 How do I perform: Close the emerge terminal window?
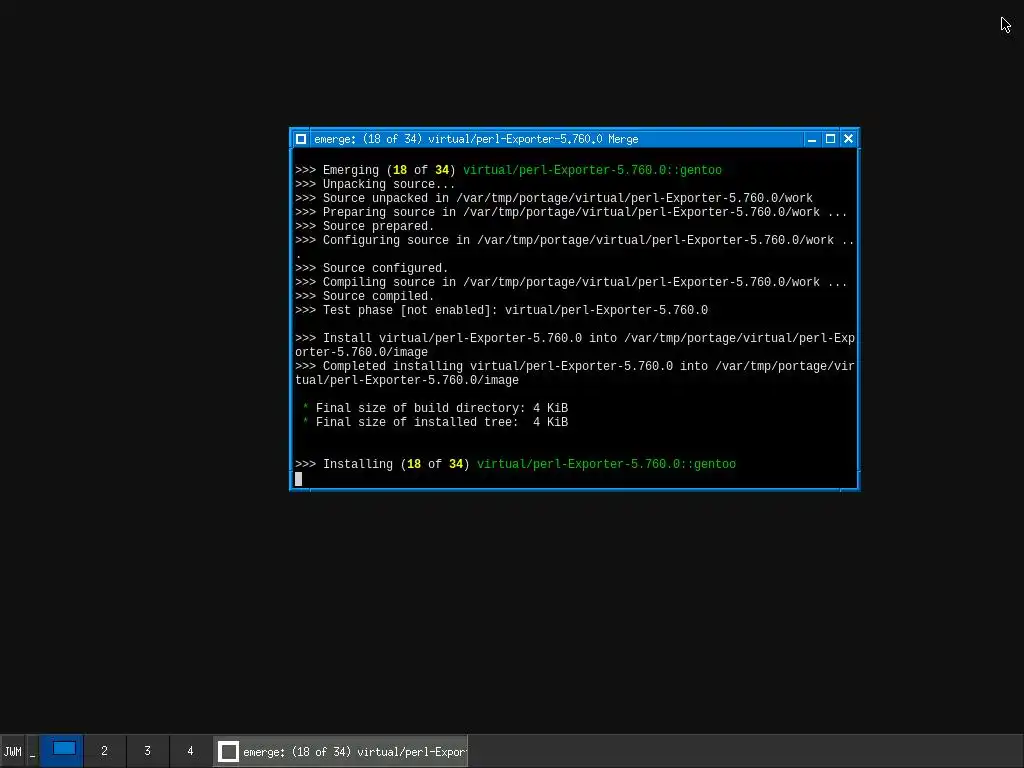click(848, 139)
